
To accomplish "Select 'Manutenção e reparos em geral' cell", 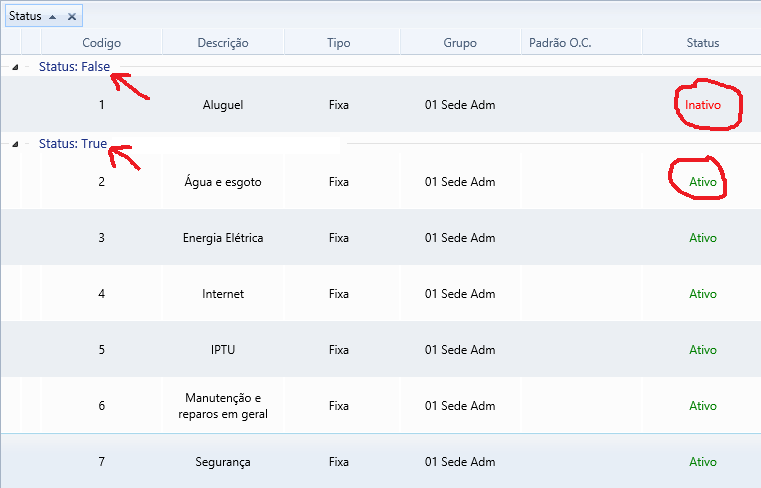I will click(223, 406).
